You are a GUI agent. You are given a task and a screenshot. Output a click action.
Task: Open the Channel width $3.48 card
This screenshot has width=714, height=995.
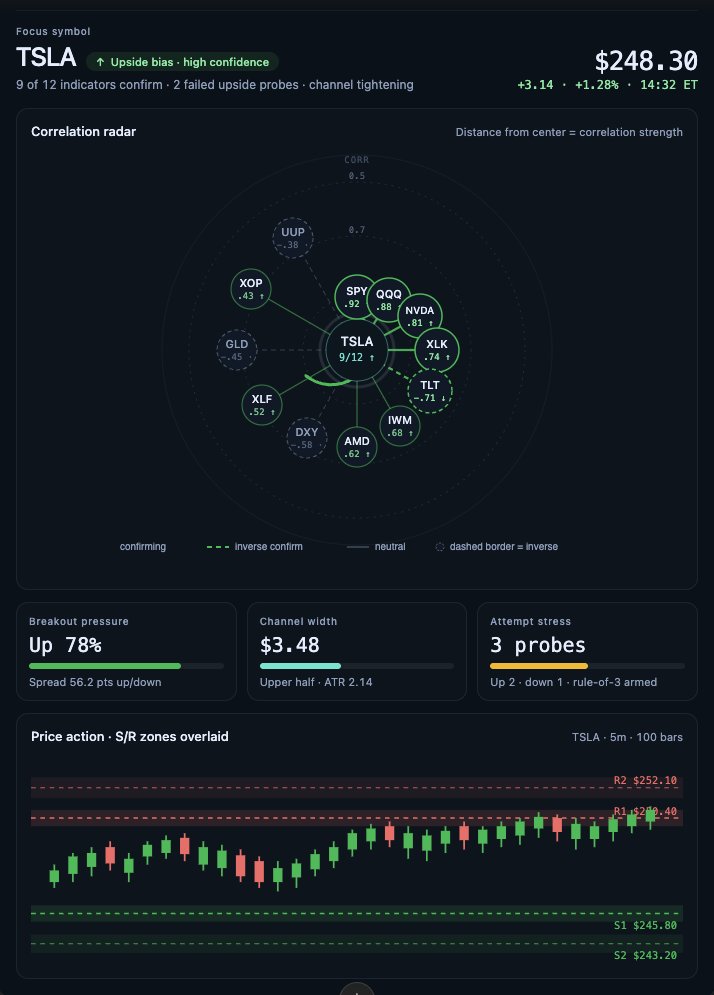[357, 652]
